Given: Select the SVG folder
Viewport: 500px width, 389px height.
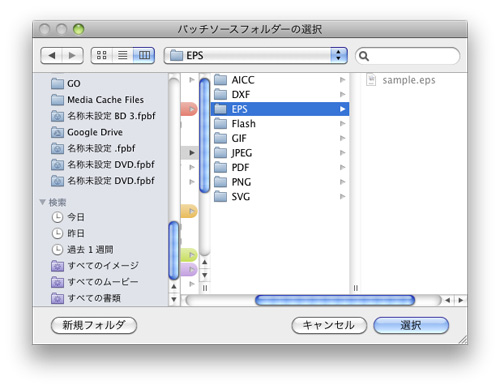Looking at the screenshot, I should (x=280, y=197).
